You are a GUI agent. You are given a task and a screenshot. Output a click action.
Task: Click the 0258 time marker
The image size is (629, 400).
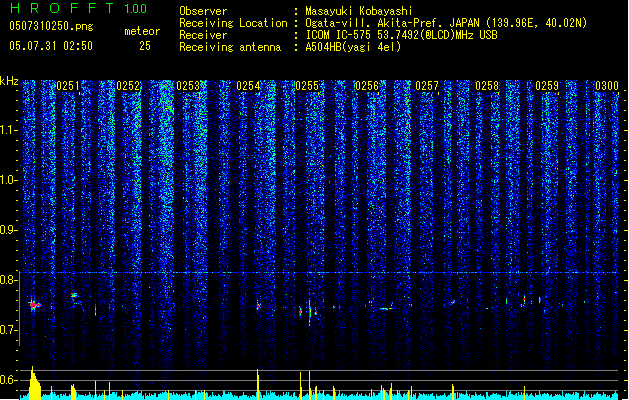click(x=487, y=86)
